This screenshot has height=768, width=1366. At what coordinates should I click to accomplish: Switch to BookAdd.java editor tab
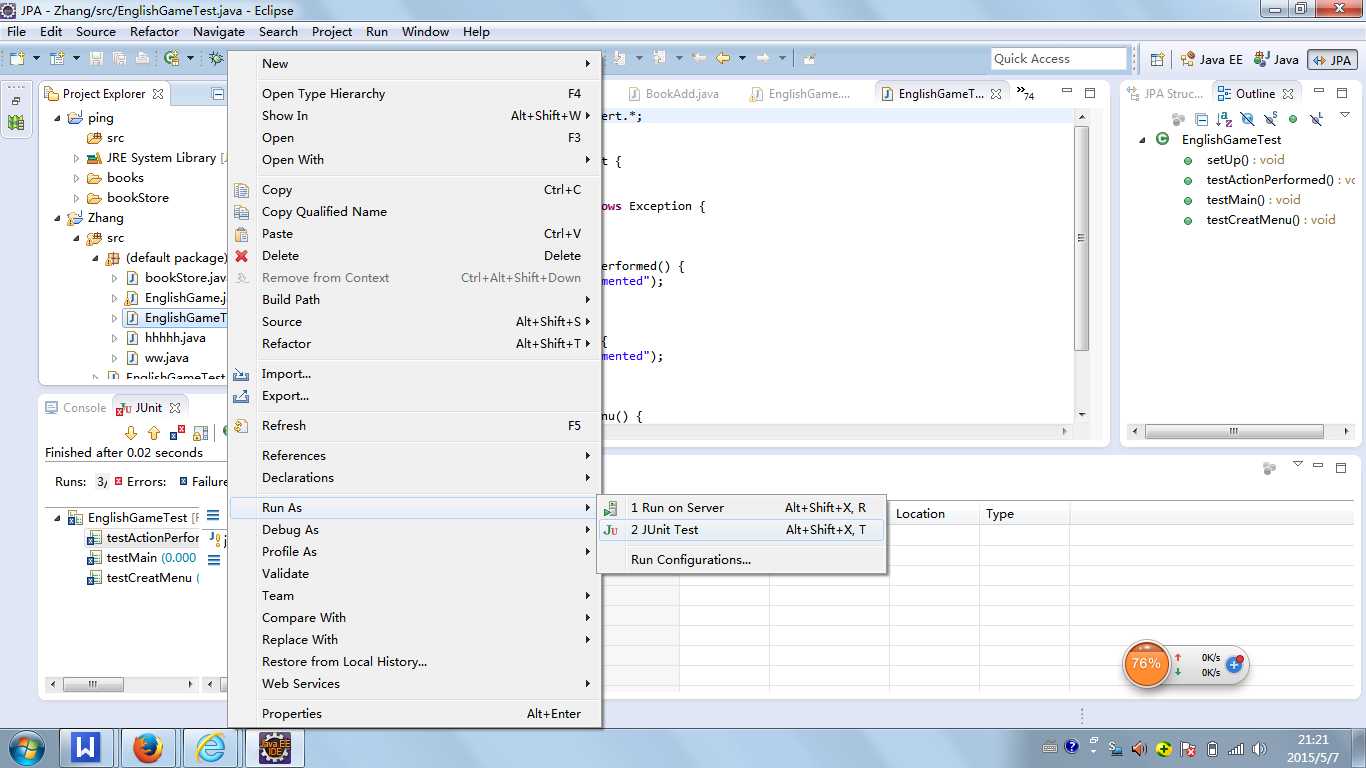coord(673,94)
